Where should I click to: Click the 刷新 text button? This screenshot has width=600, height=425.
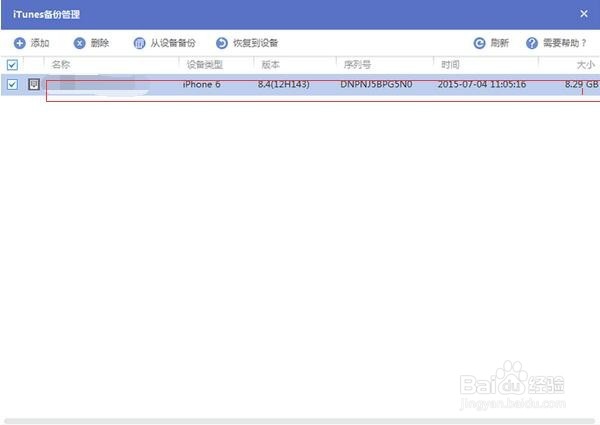[500, 43]
